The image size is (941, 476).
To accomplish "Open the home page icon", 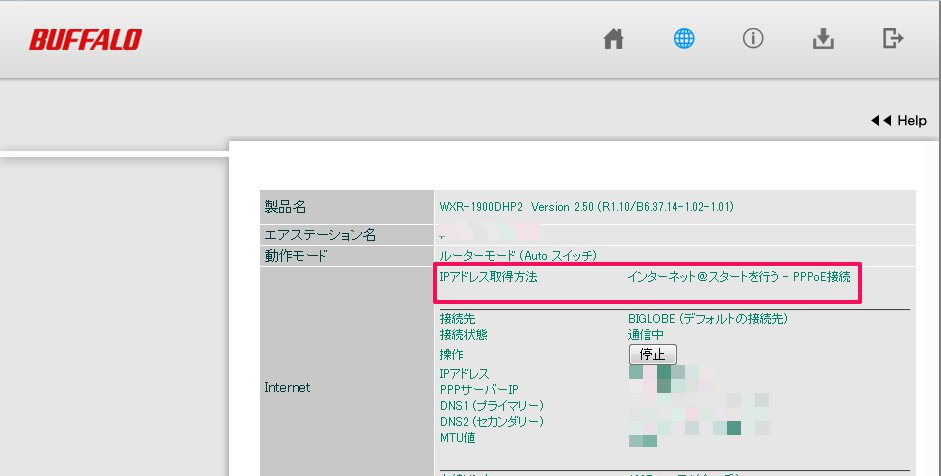I will 613,39.
